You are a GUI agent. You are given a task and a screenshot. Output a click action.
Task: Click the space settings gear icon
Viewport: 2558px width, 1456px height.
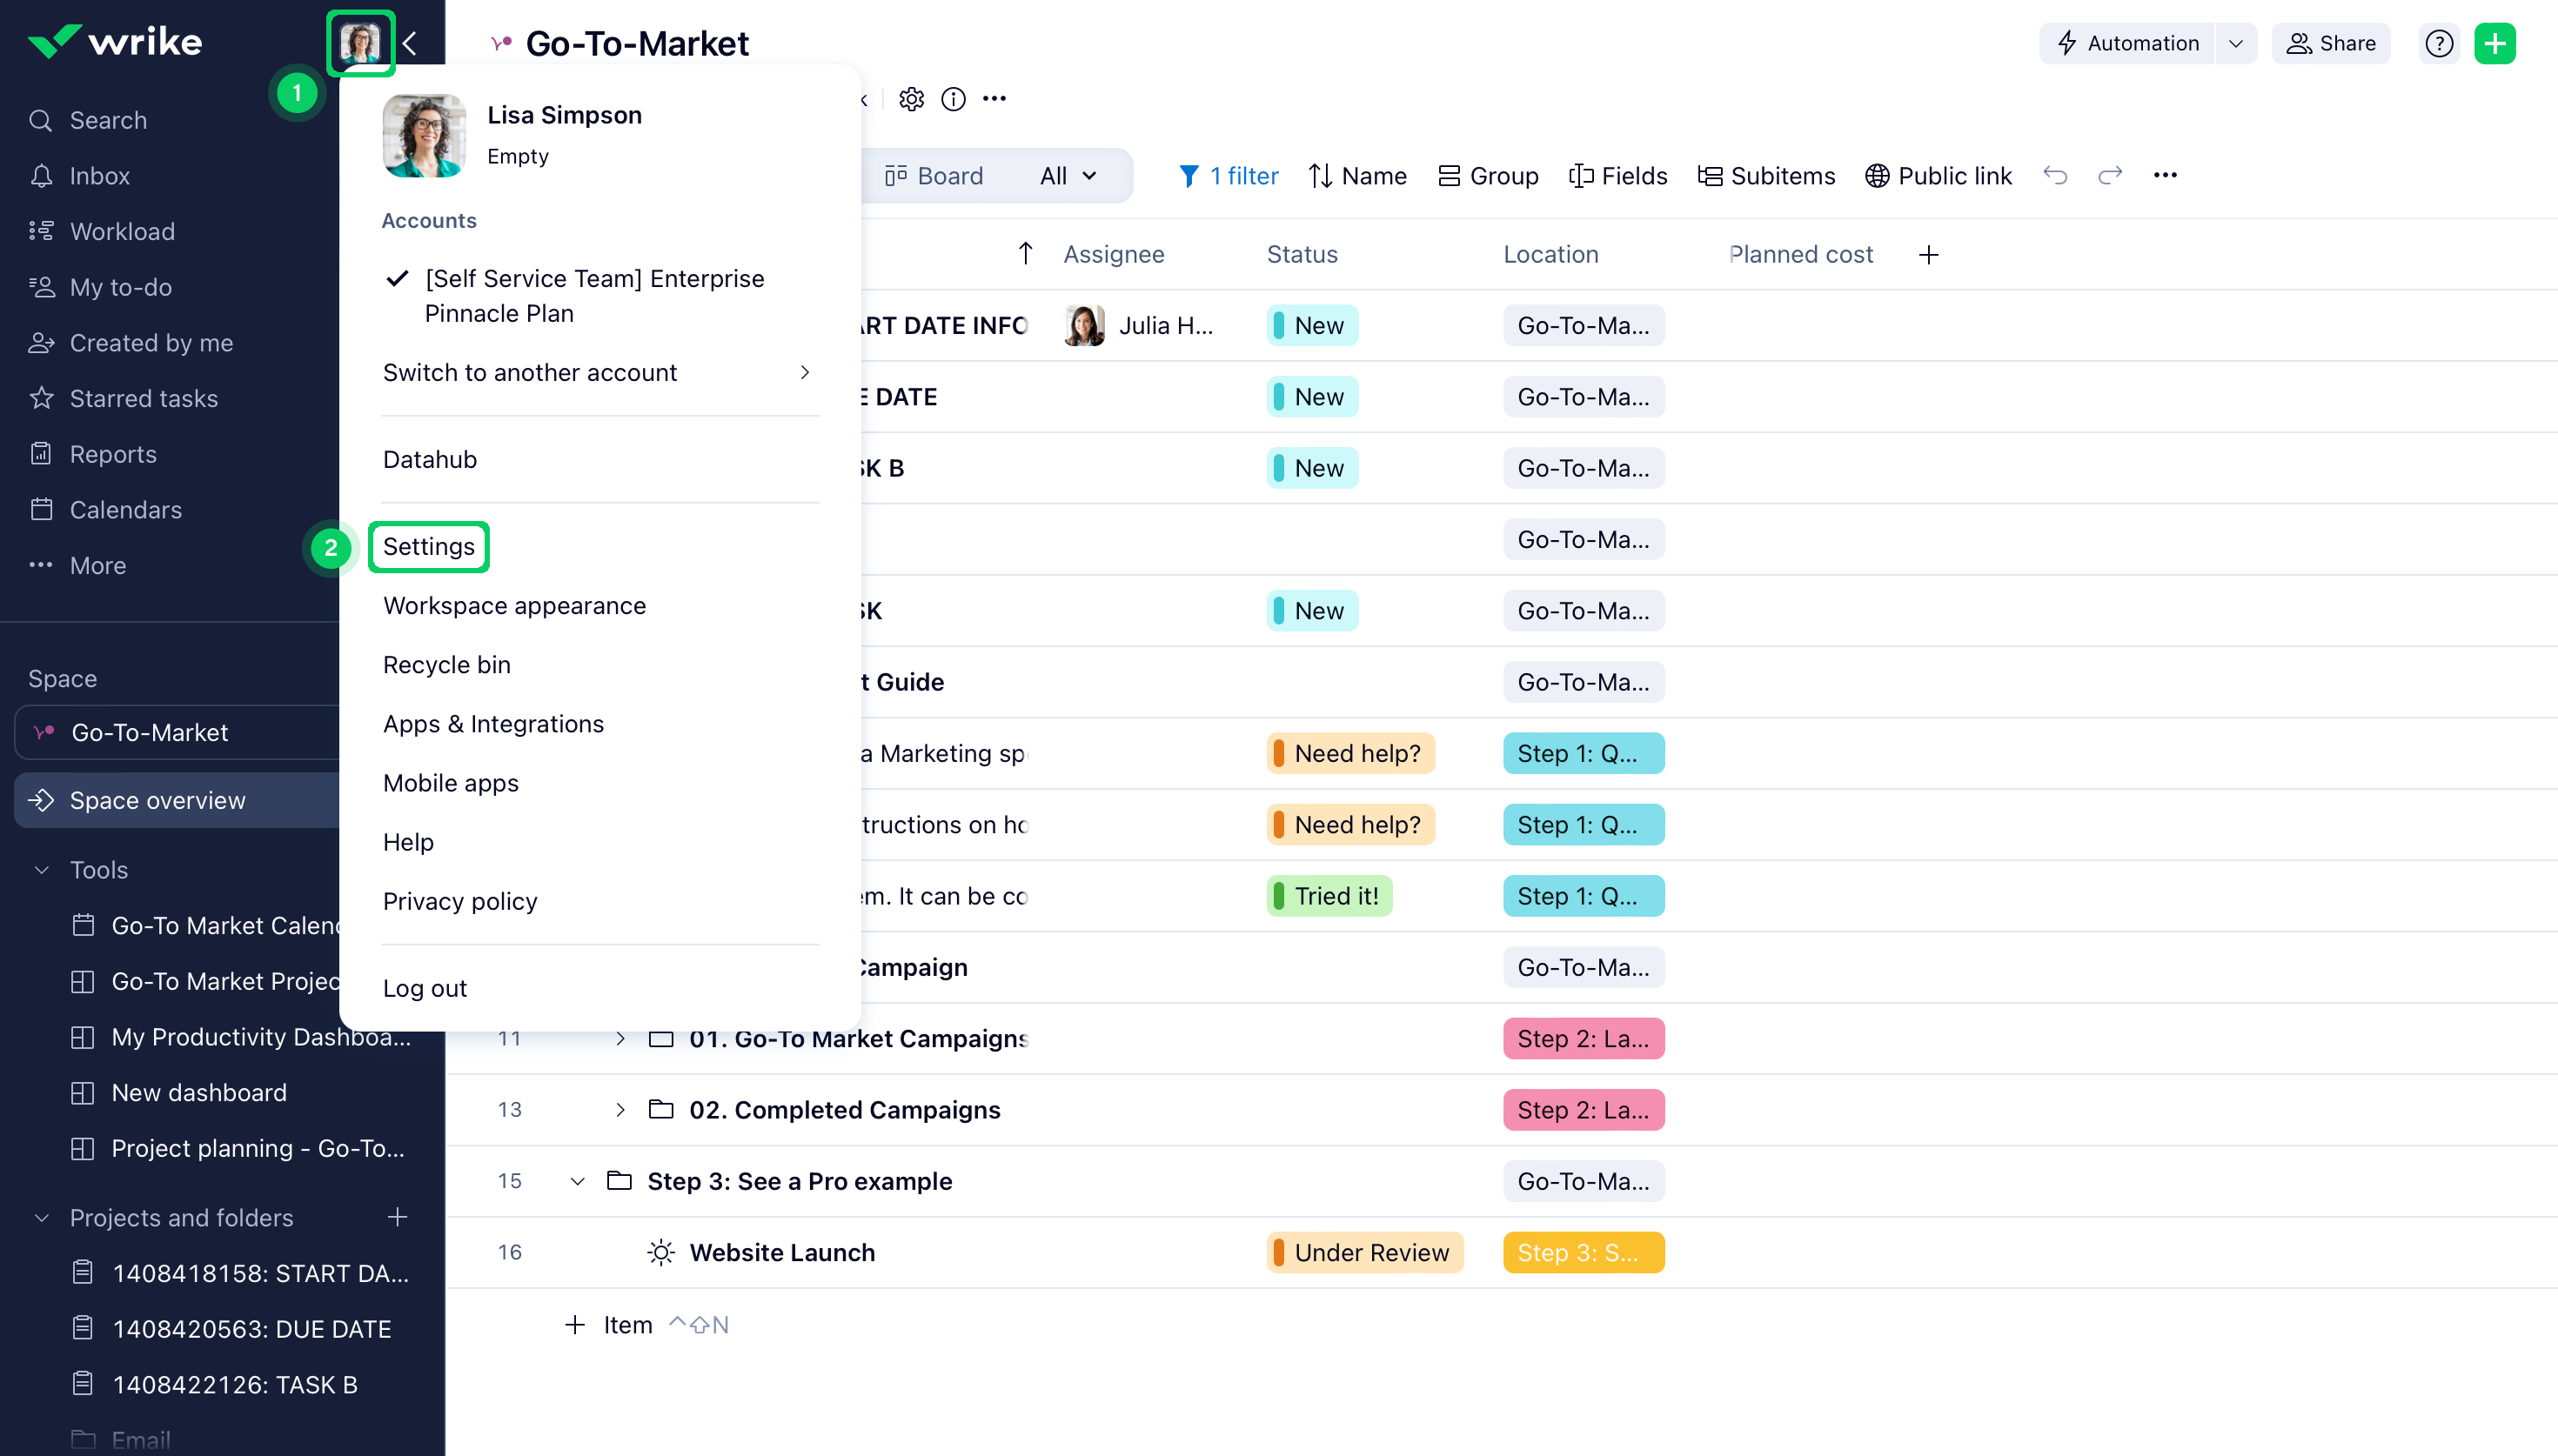click(911, 98)
